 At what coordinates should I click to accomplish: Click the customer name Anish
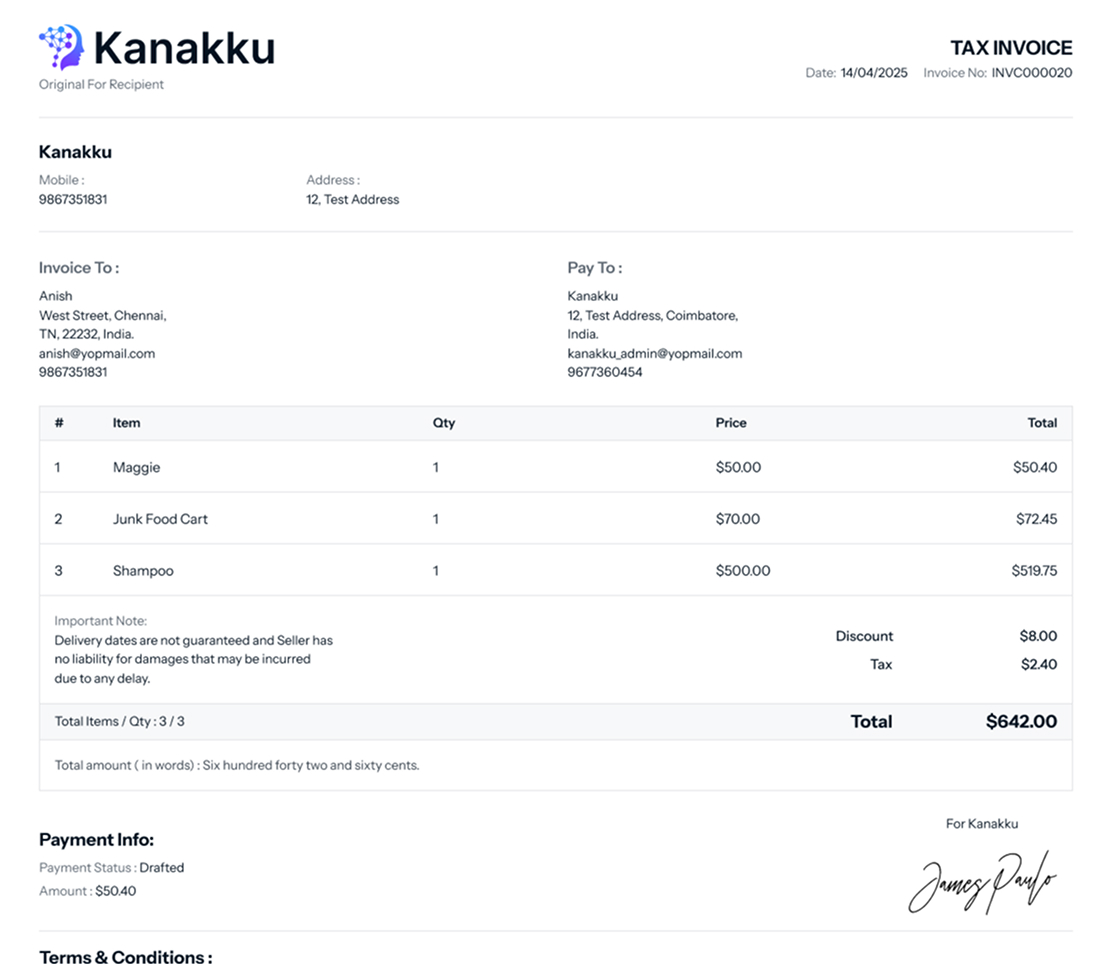pyautogui.click(x=55, y=296)
